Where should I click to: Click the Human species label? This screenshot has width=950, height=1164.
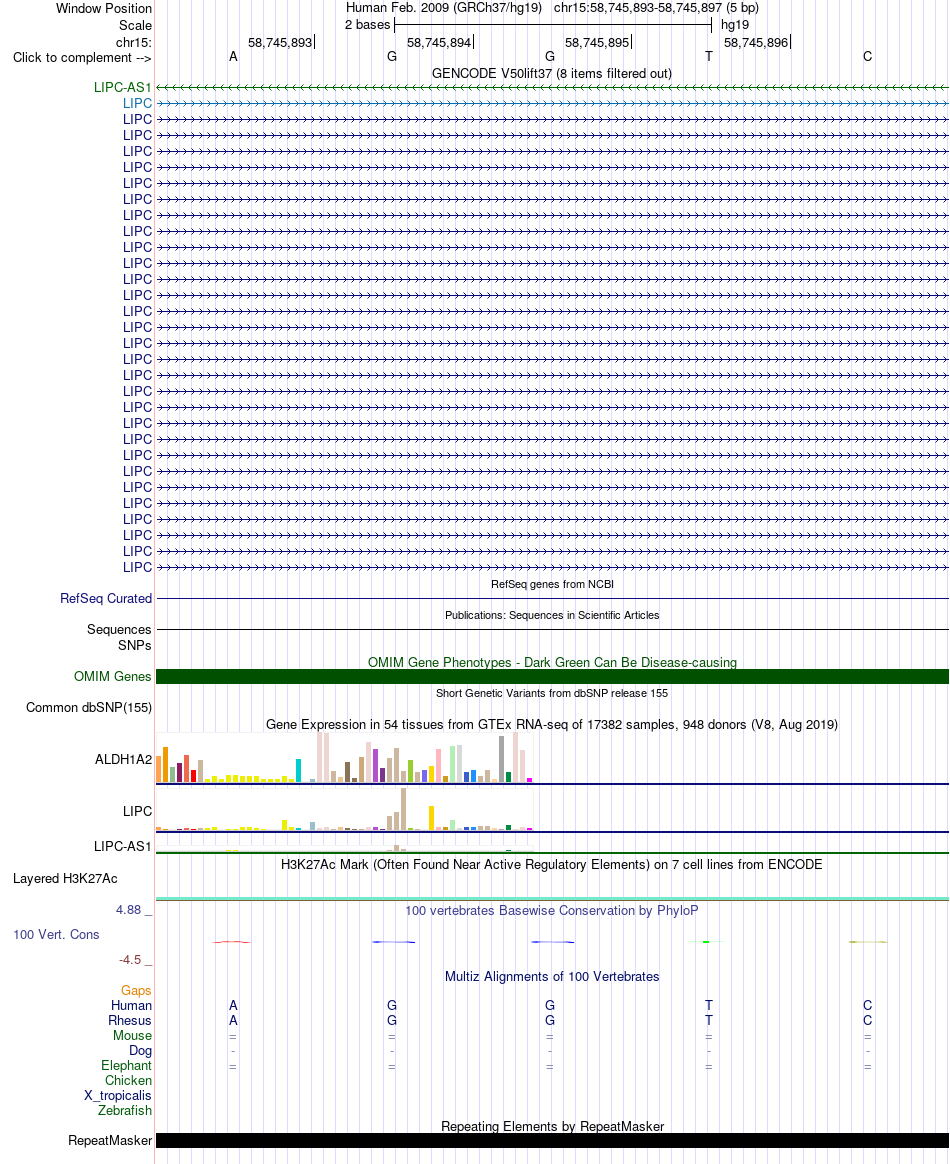point(131,1006)
